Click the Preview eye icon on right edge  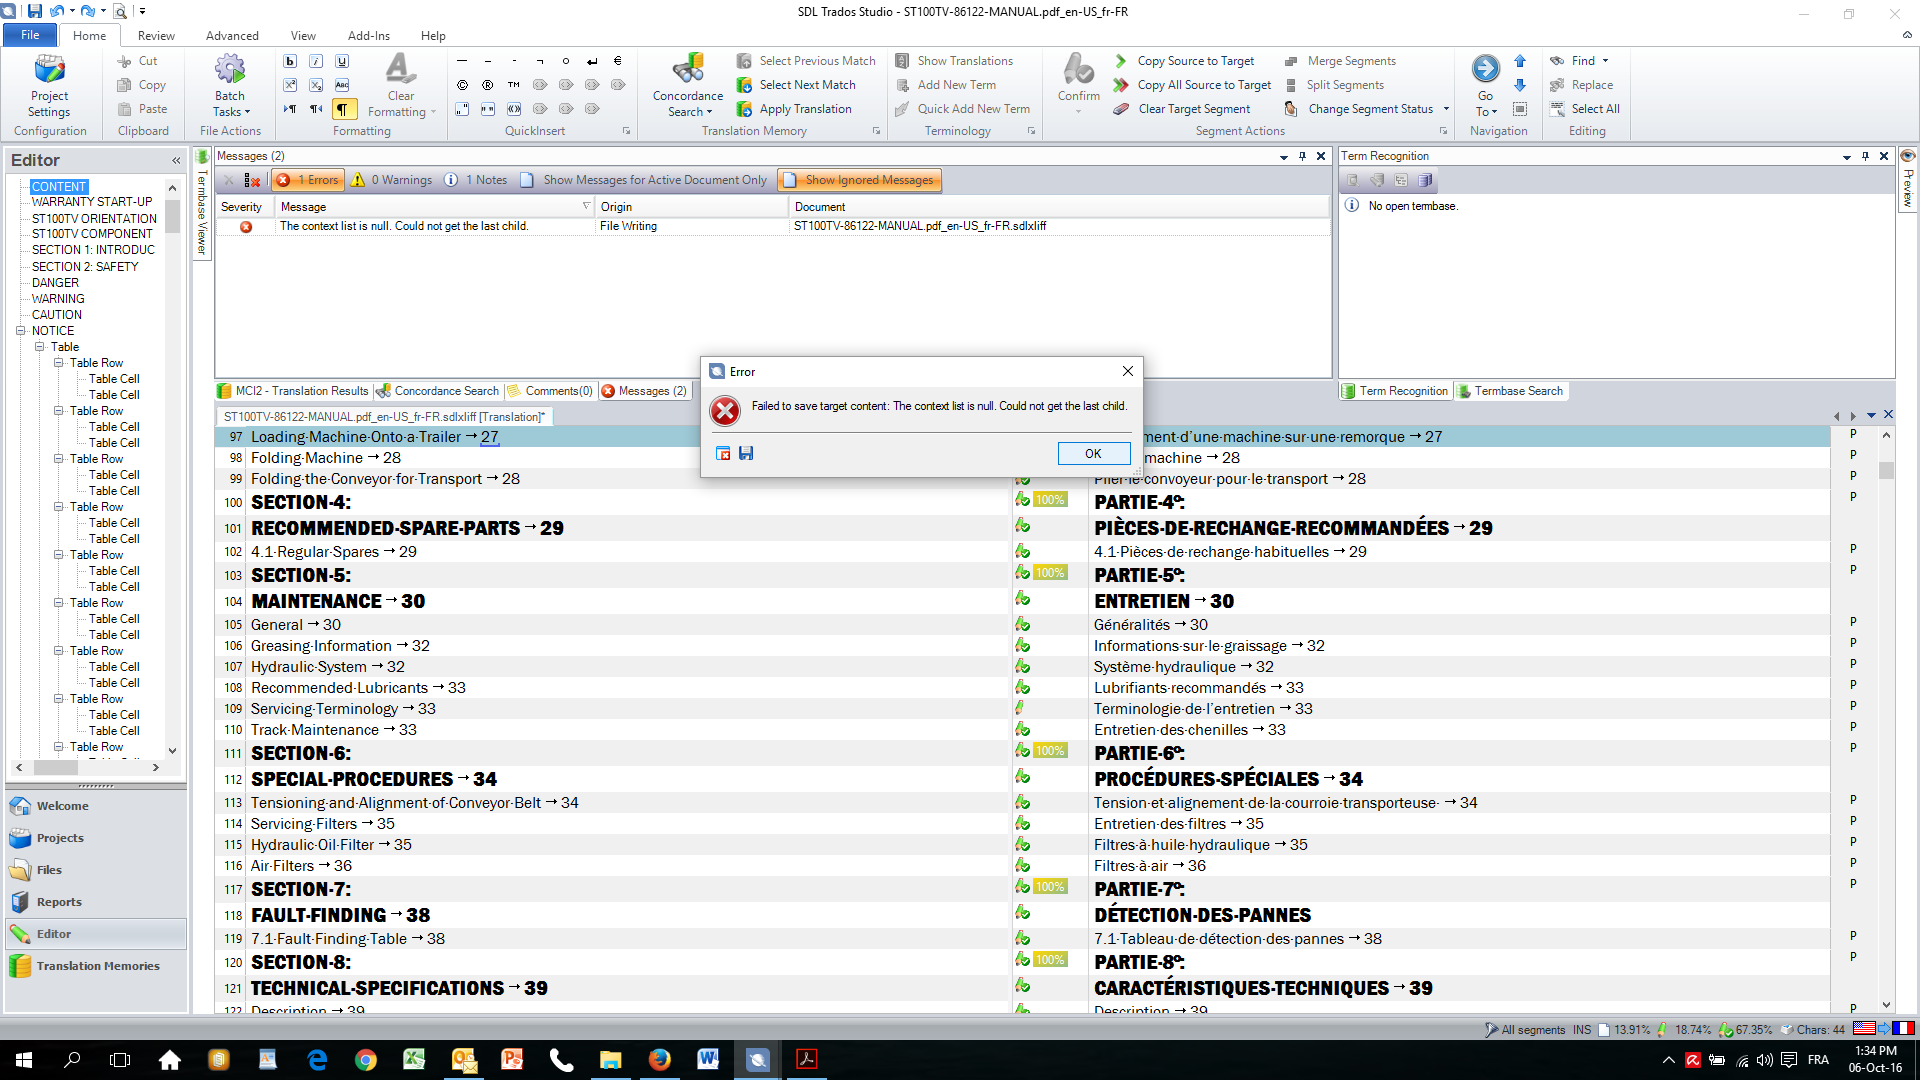point(1908,157)
